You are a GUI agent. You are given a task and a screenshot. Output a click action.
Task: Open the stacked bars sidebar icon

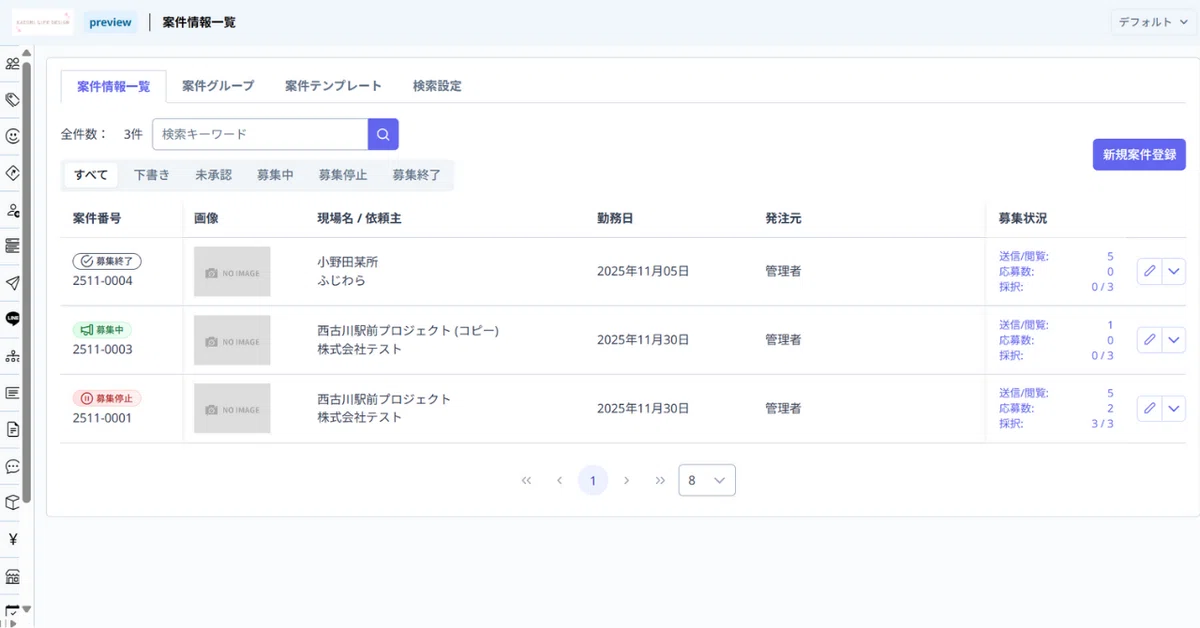click(x=13, y=246)
